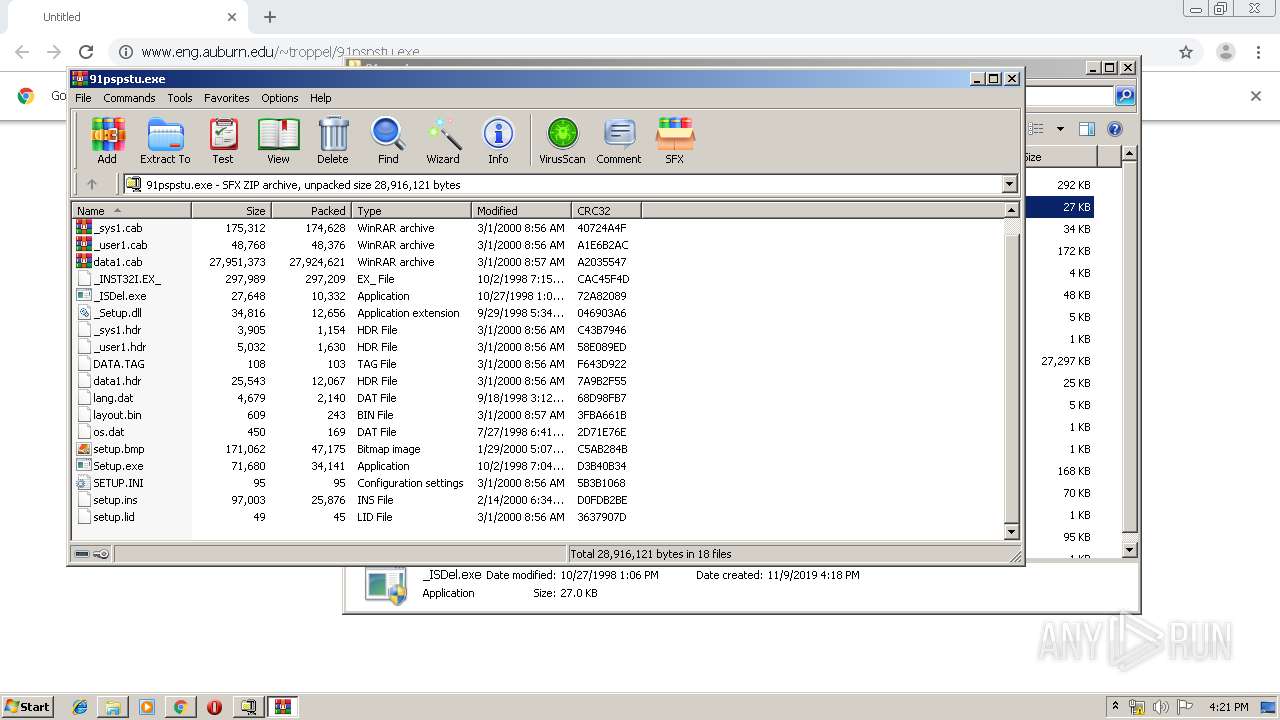Select data1.cab file
The image size is (1280, 720).
[x=117, y=262]
